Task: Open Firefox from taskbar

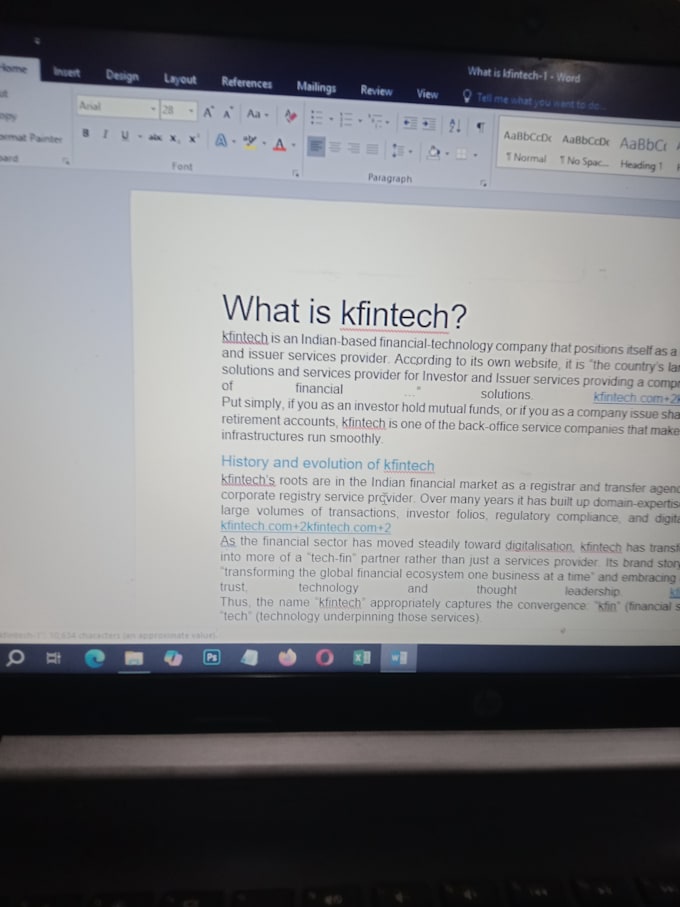Action: point(287,658)
